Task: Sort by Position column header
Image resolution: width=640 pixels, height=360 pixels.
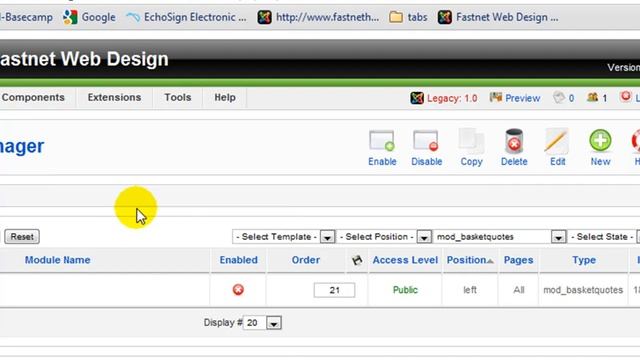Action: [x=470, y=260]
